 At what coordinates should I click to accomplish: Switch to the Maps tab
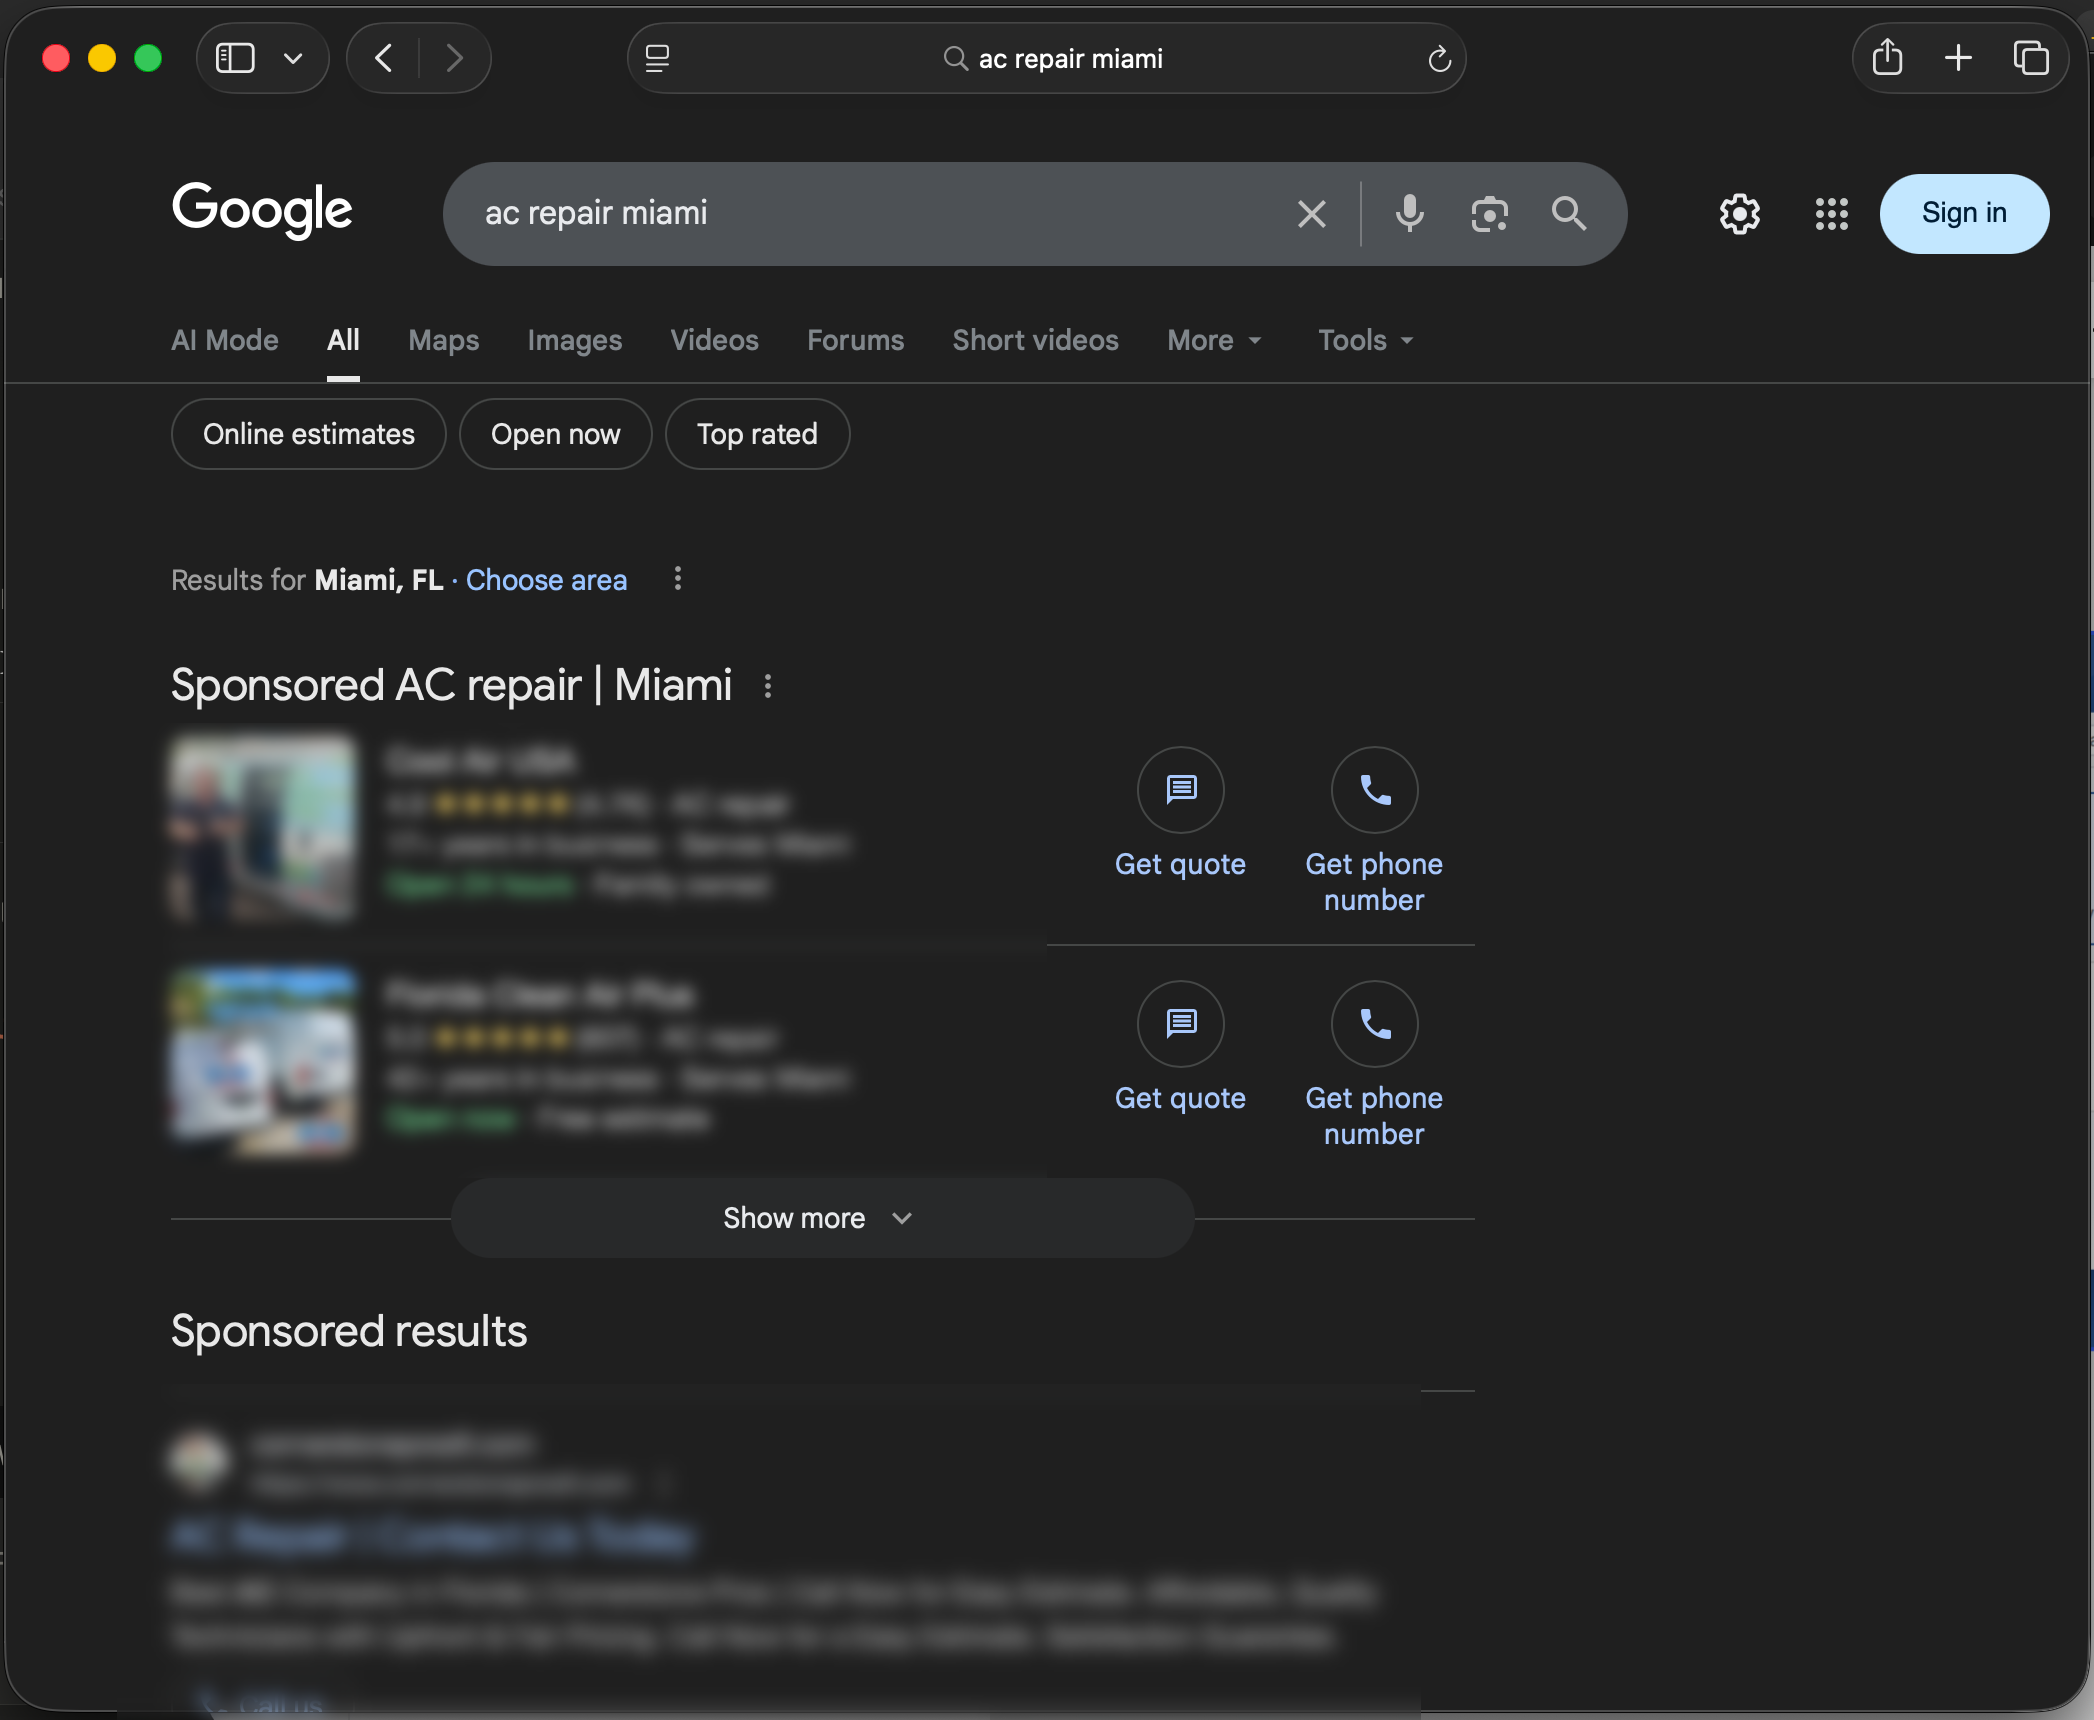tap(443, 340)
